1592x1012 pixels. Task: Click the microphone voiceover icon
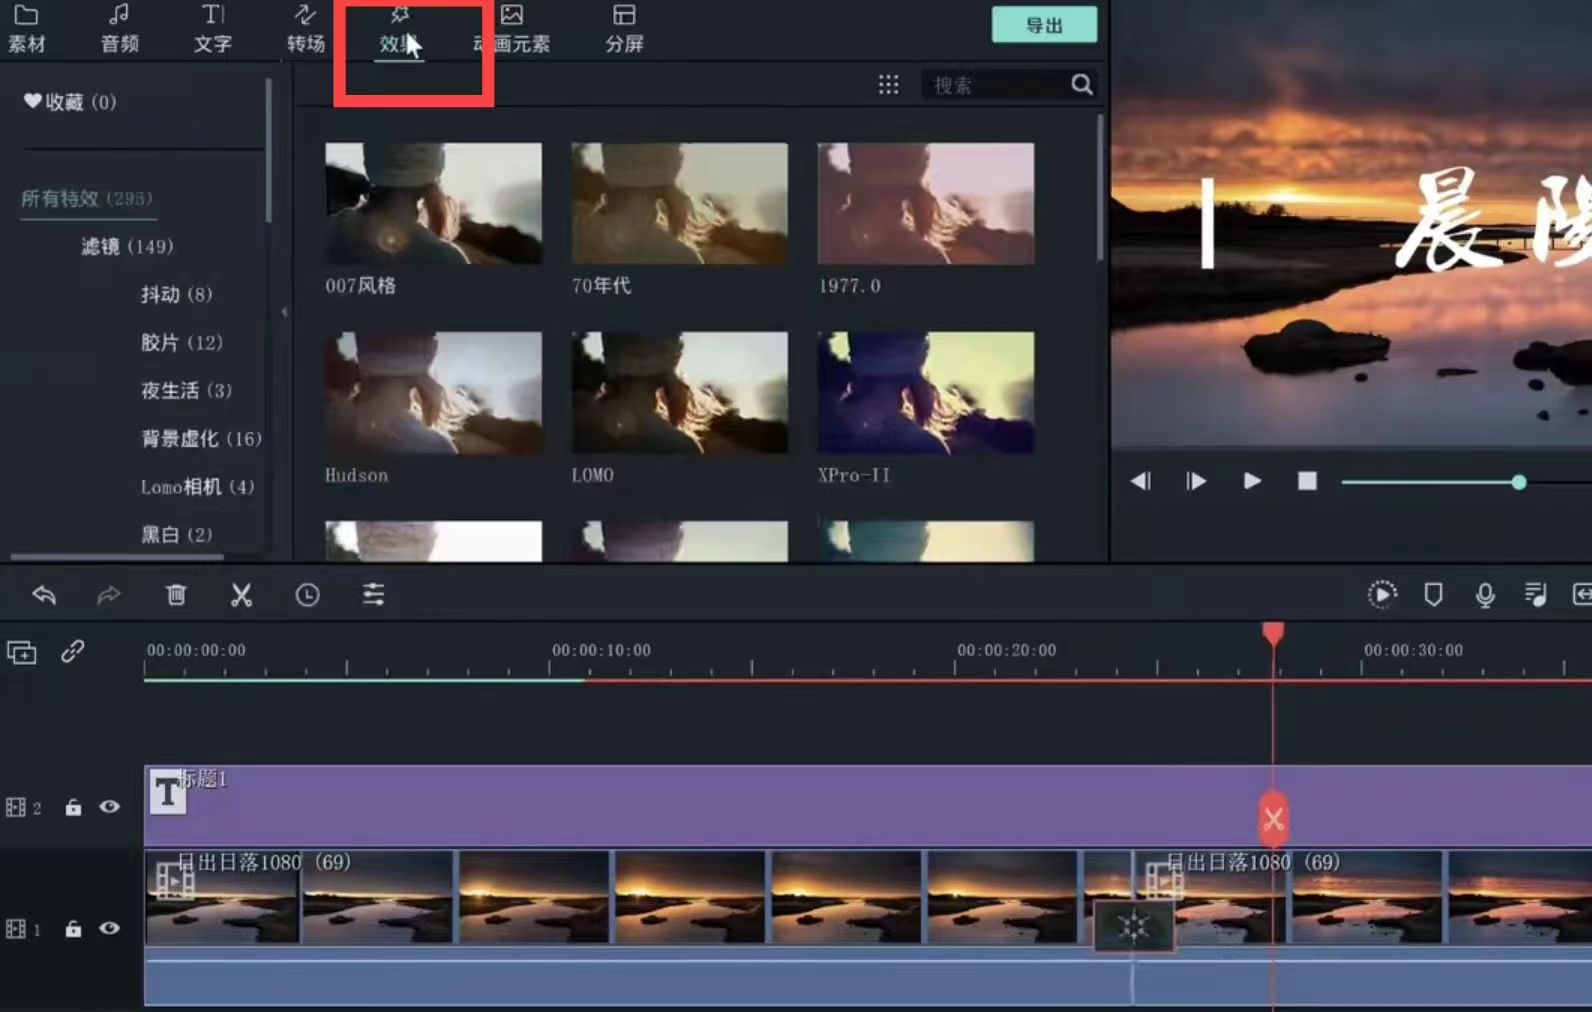[1485, 595]
